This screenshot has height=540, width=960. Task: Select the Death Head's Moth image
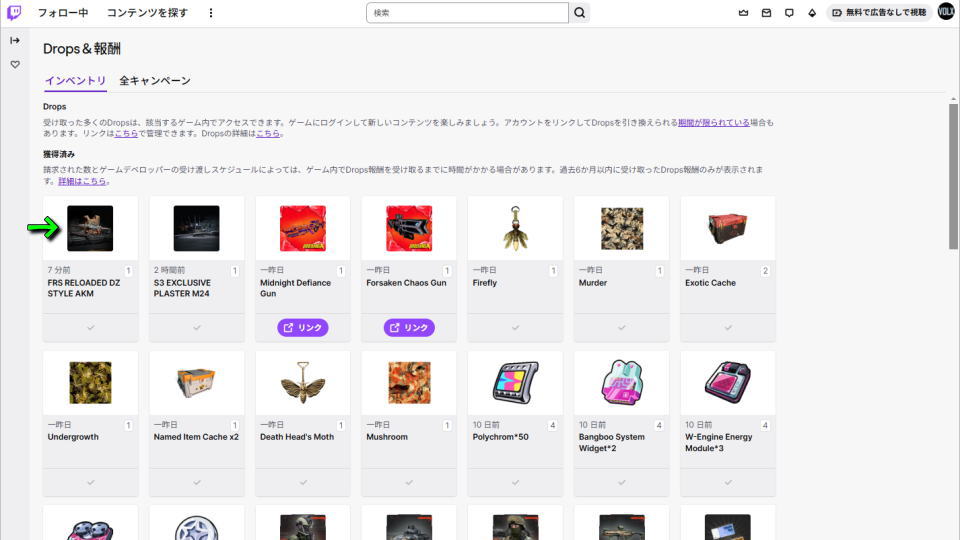coord(302,383)
